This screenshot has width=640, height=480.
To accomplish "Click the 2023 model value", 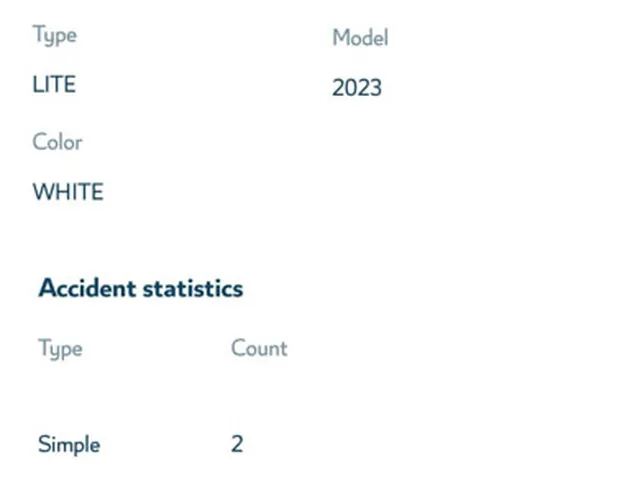I will click(357, 87).
